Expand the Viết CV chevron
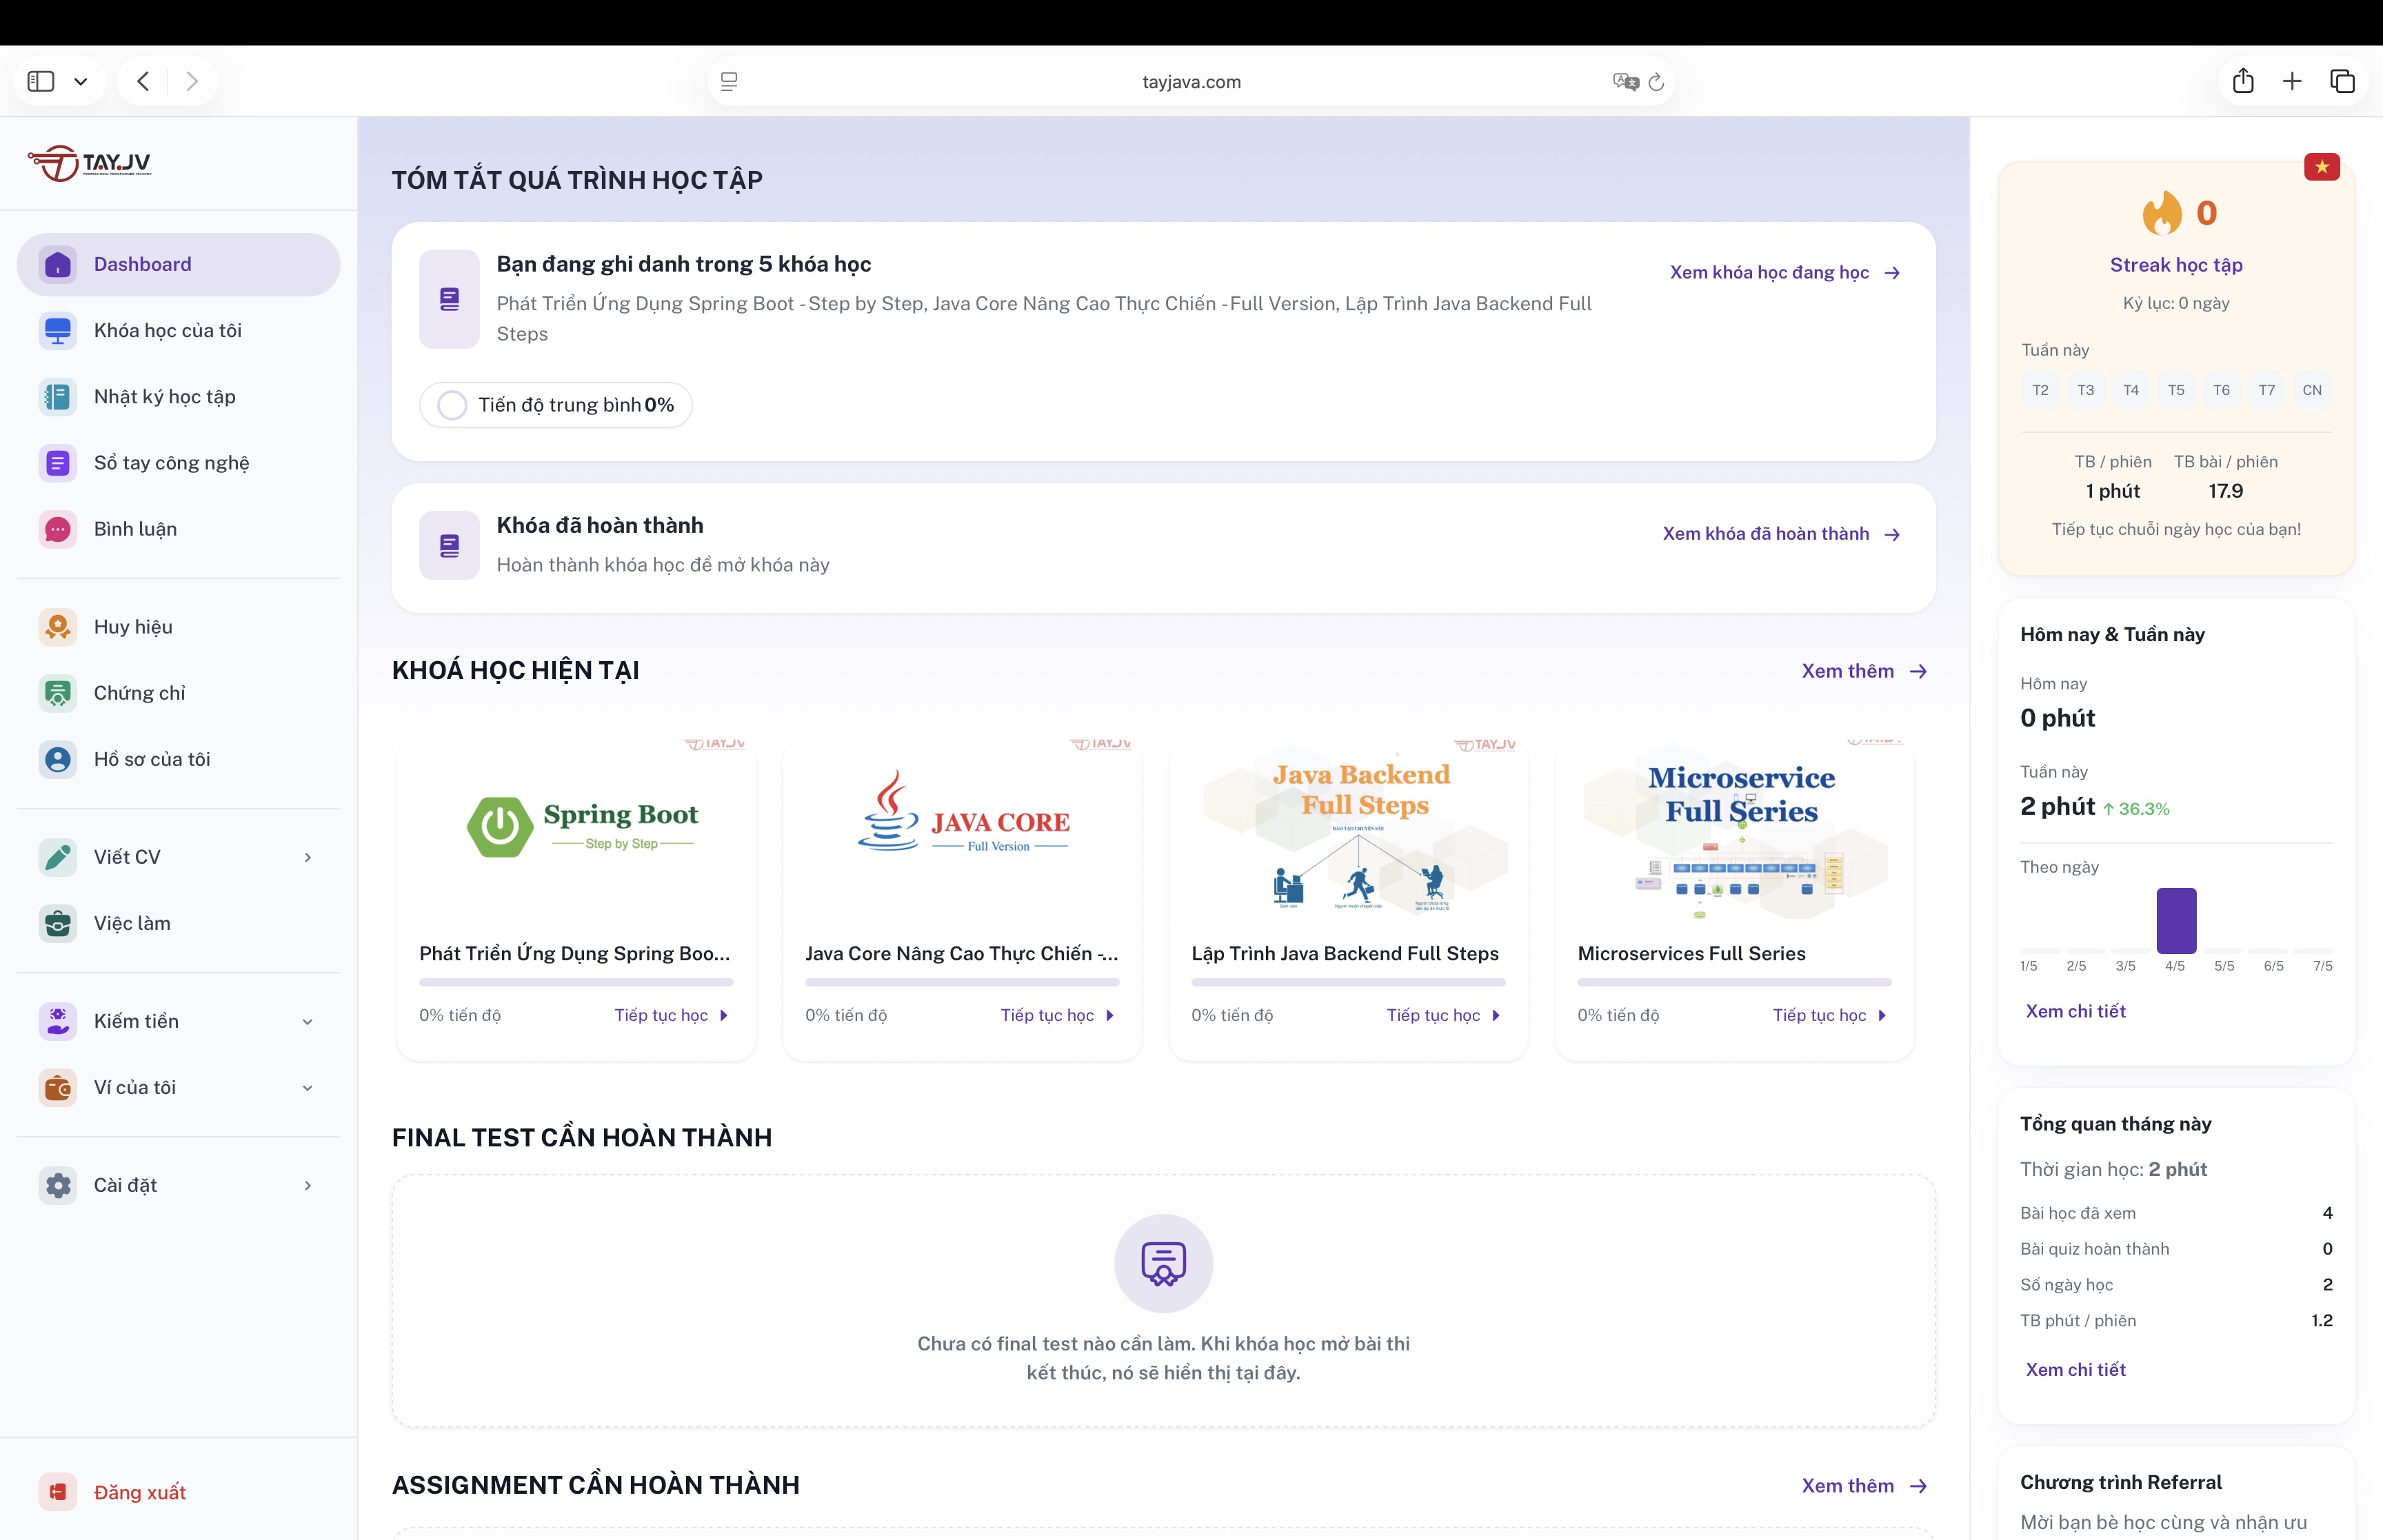 click(x=307, y=857)
